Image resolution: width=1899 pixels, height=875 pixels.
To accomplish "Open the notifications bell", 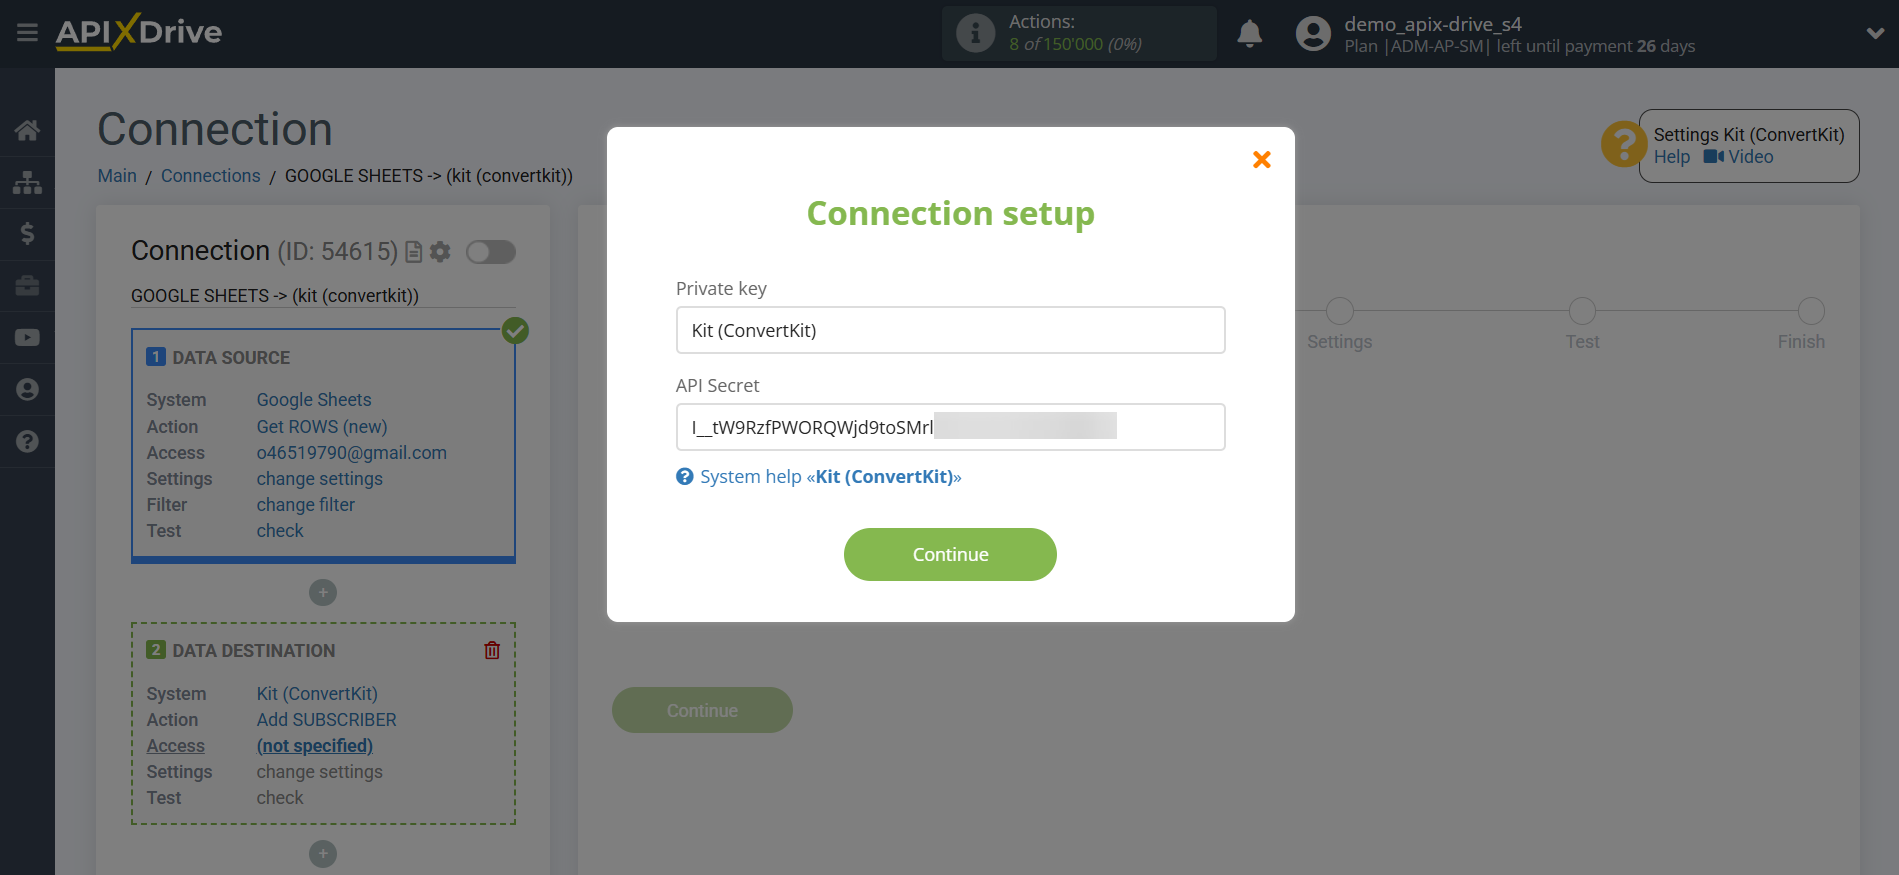I will coord(1249,34).
